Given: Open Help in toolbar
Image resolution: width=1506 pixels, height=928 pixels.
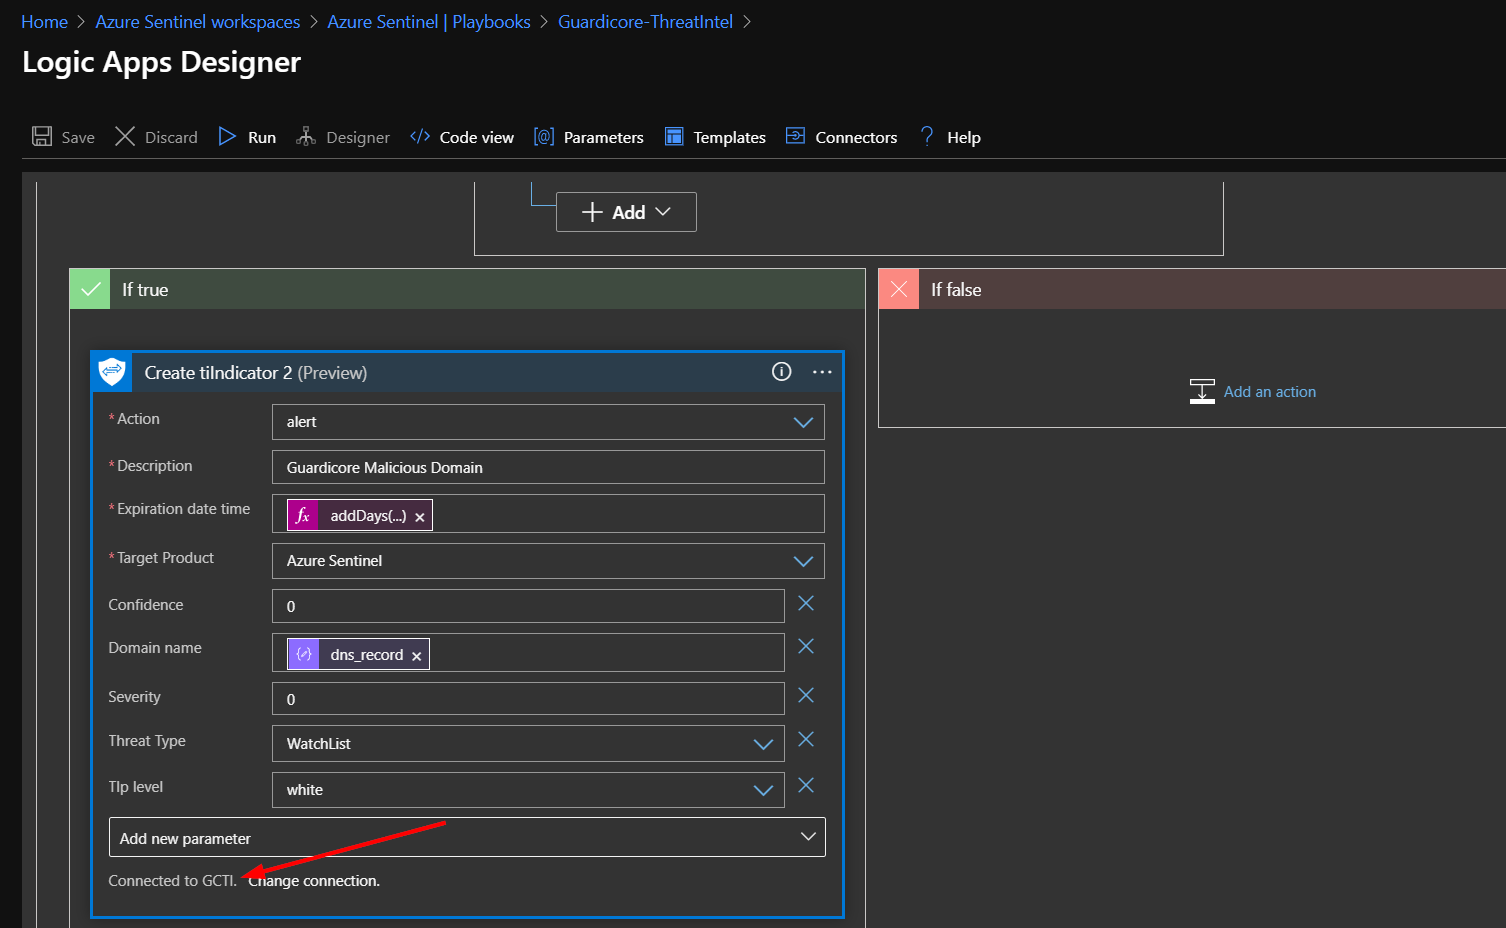Looking at the screenshot, I should pos(950,137).
